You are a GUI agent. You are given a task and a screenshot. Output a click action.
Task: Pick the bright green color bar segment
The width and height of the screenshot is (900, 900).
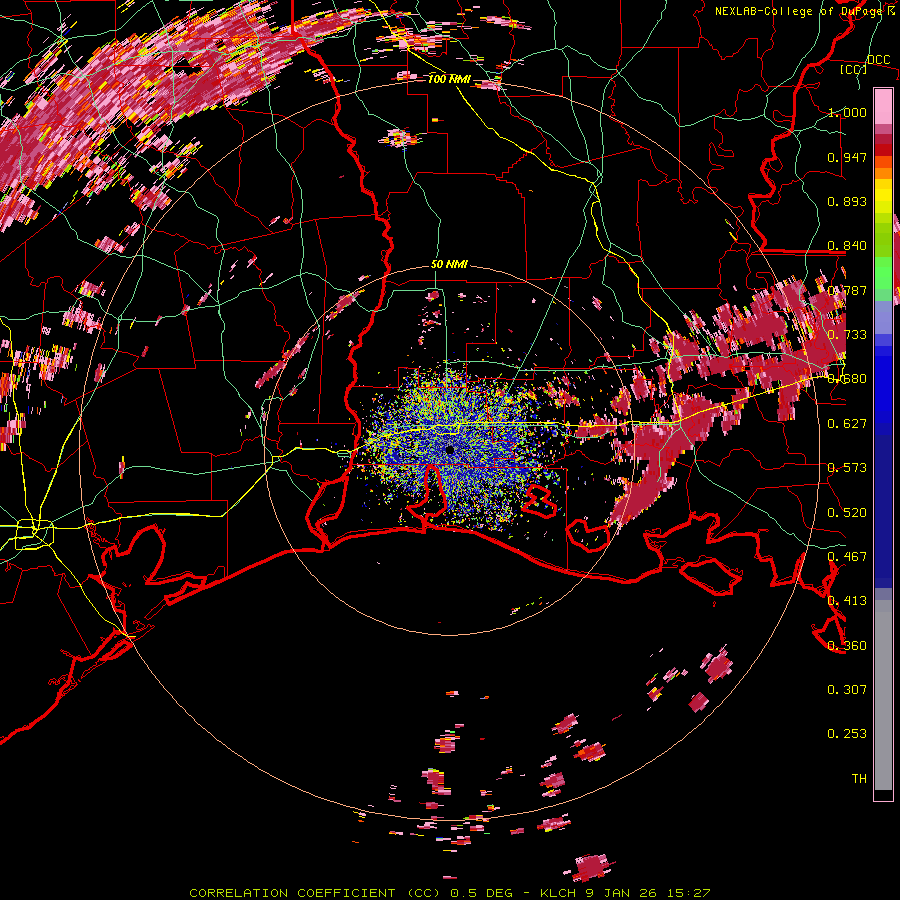click(x=883, y=273)
